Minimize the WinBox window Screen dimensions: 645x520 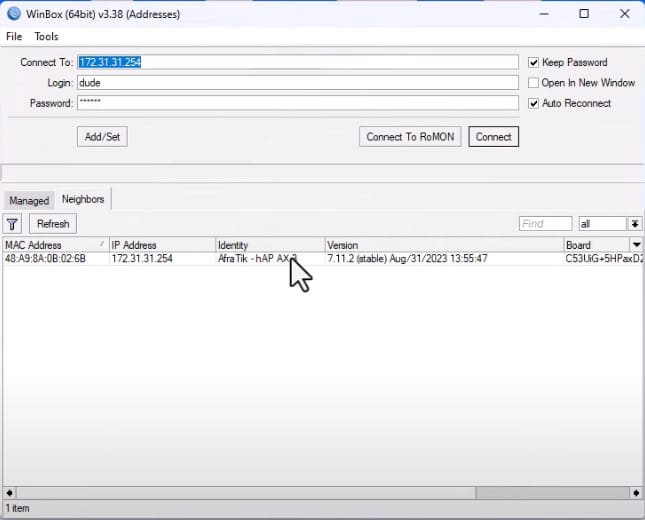[544, 14]
